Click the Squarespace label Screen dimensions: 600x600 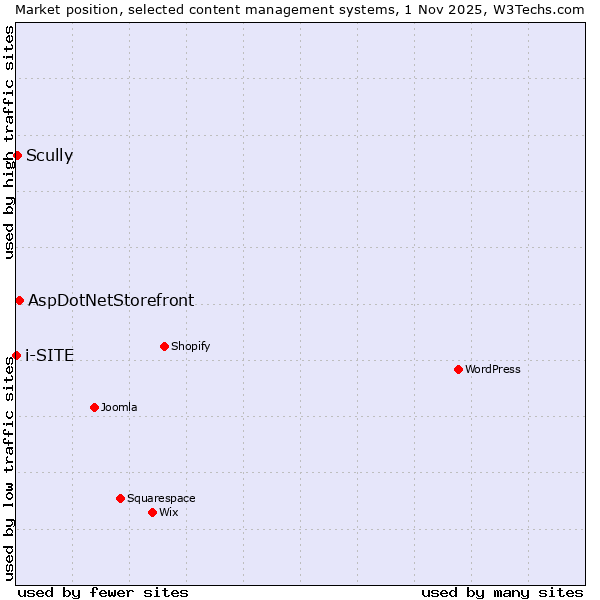pyautogui.click(x=161, y=498)
